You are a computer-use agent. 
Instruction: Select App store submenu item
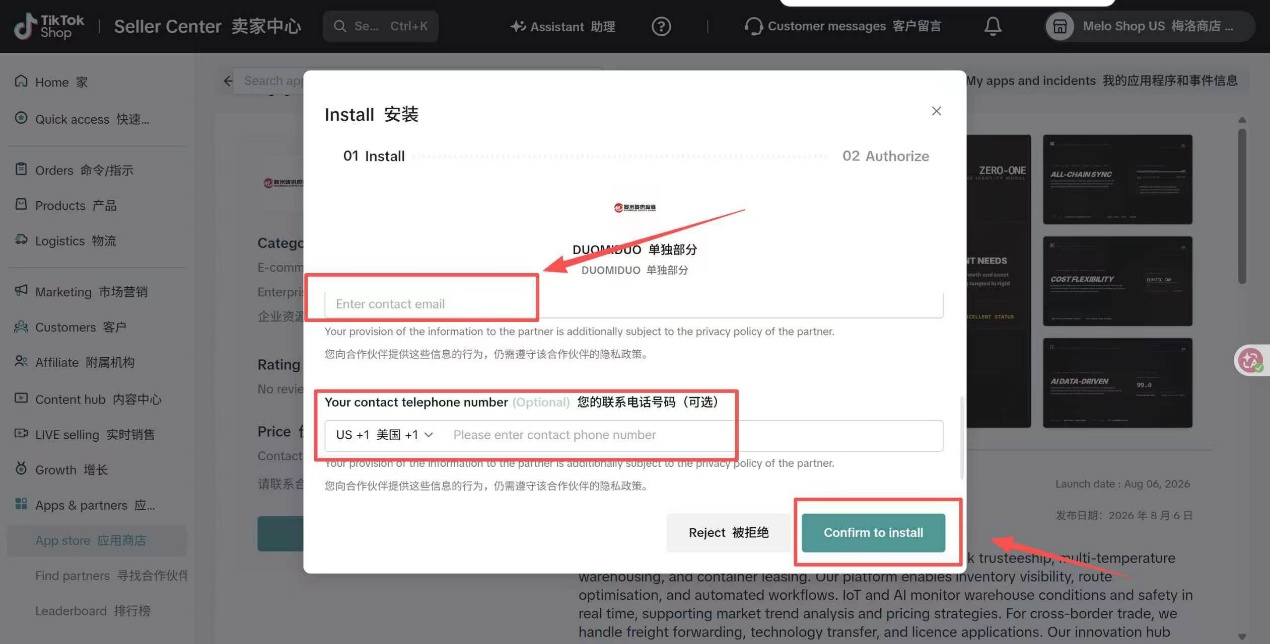(97, 540)
